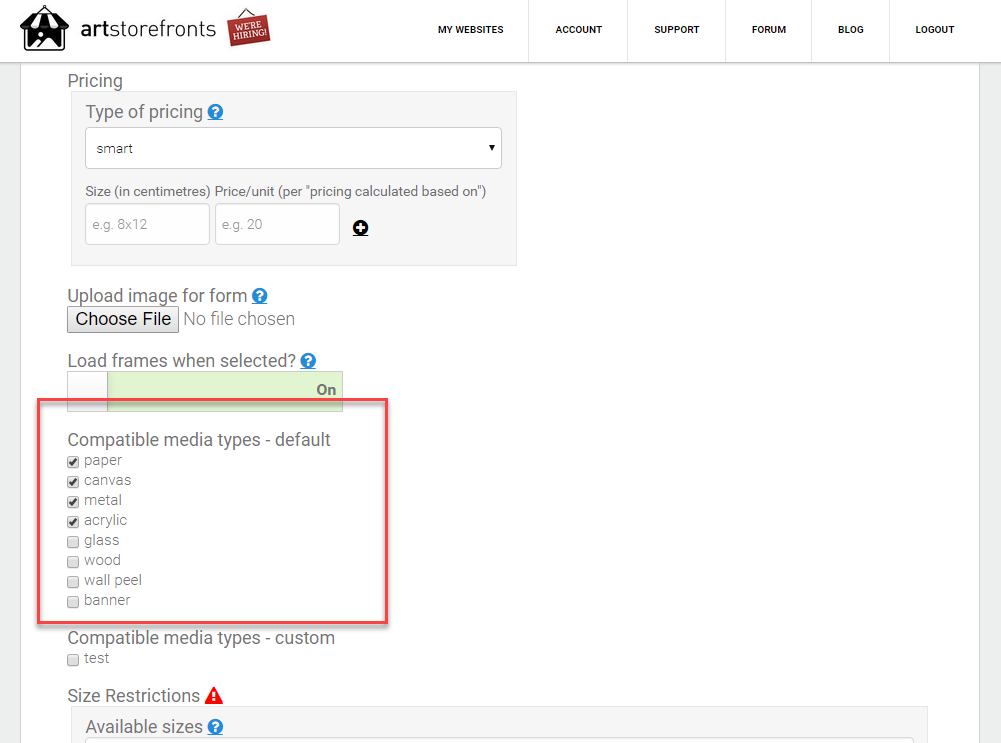This screenshot has height=743, width=1001.
Task: Open help icon next to Available sizes
Action: click(216, 727)
